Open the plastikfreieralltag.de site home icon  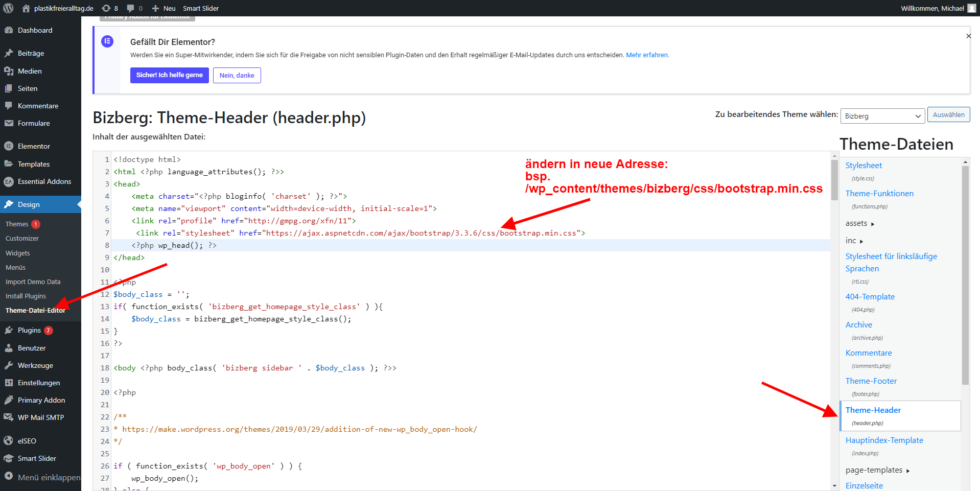pyautogui.click(x=26, y=9)
